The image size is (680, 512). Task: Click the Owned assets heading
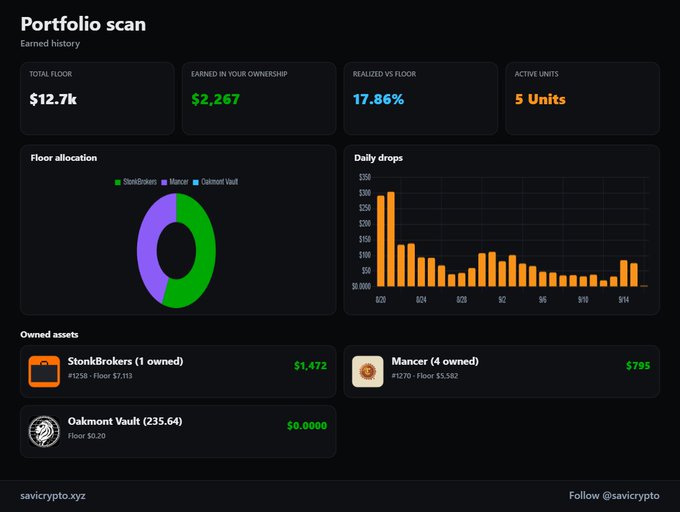(x=49, y=335)
